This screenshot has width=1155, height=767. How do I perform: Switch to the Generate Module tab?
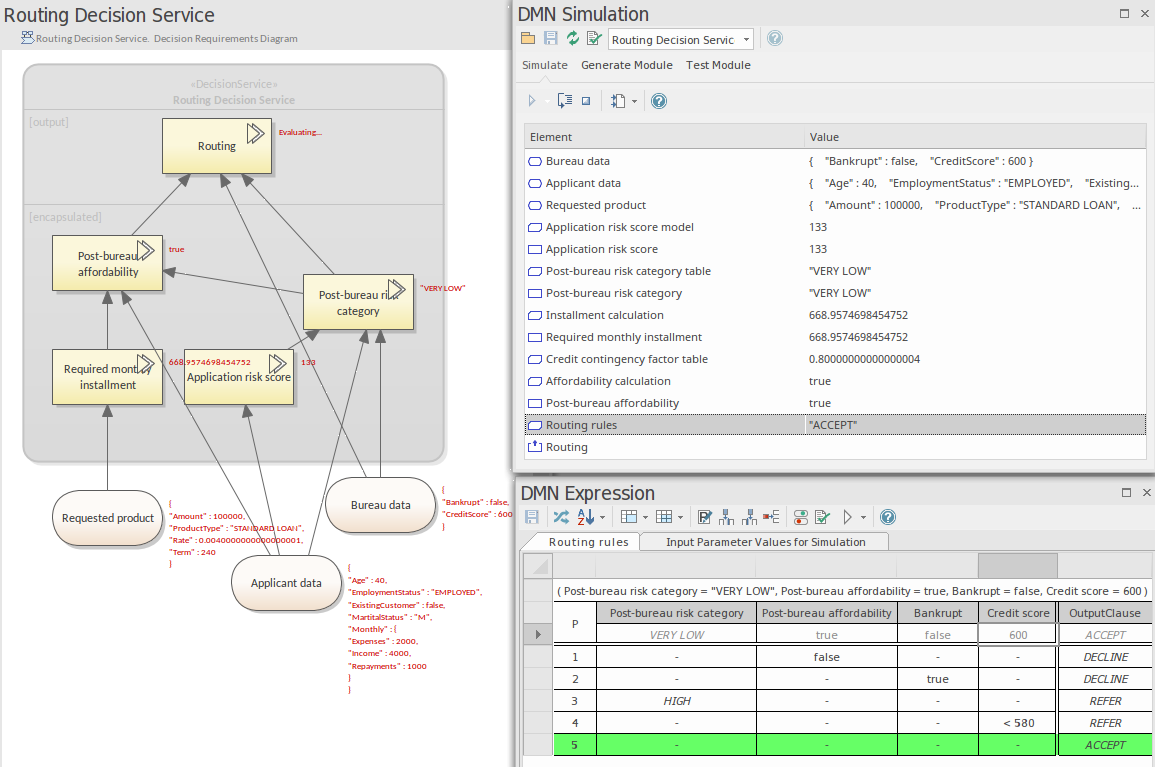pyautogui.click(x=626, y=65)
